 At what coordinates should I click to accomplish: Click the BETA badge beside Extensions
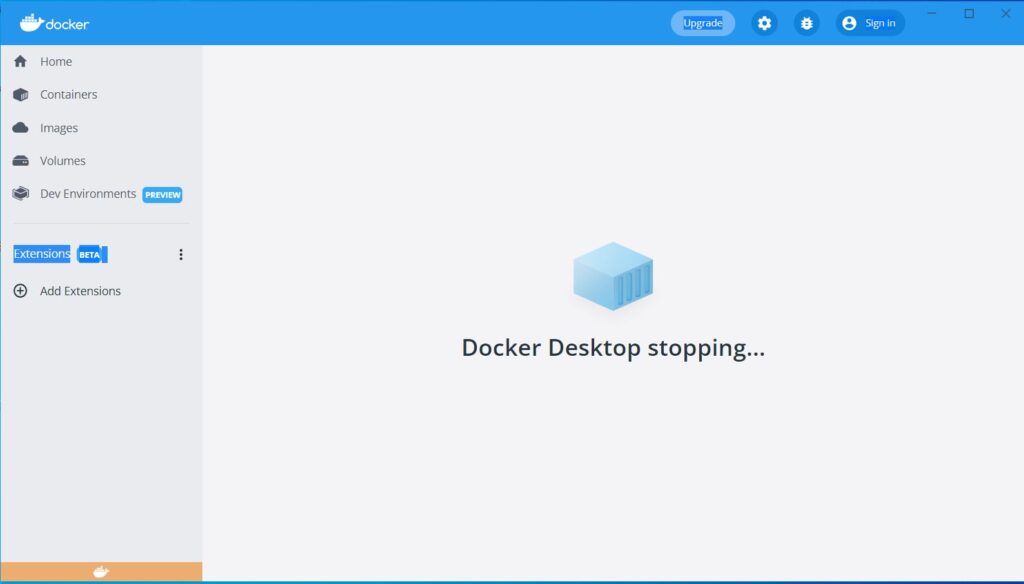pyautogui.click(x=89, y=255)
